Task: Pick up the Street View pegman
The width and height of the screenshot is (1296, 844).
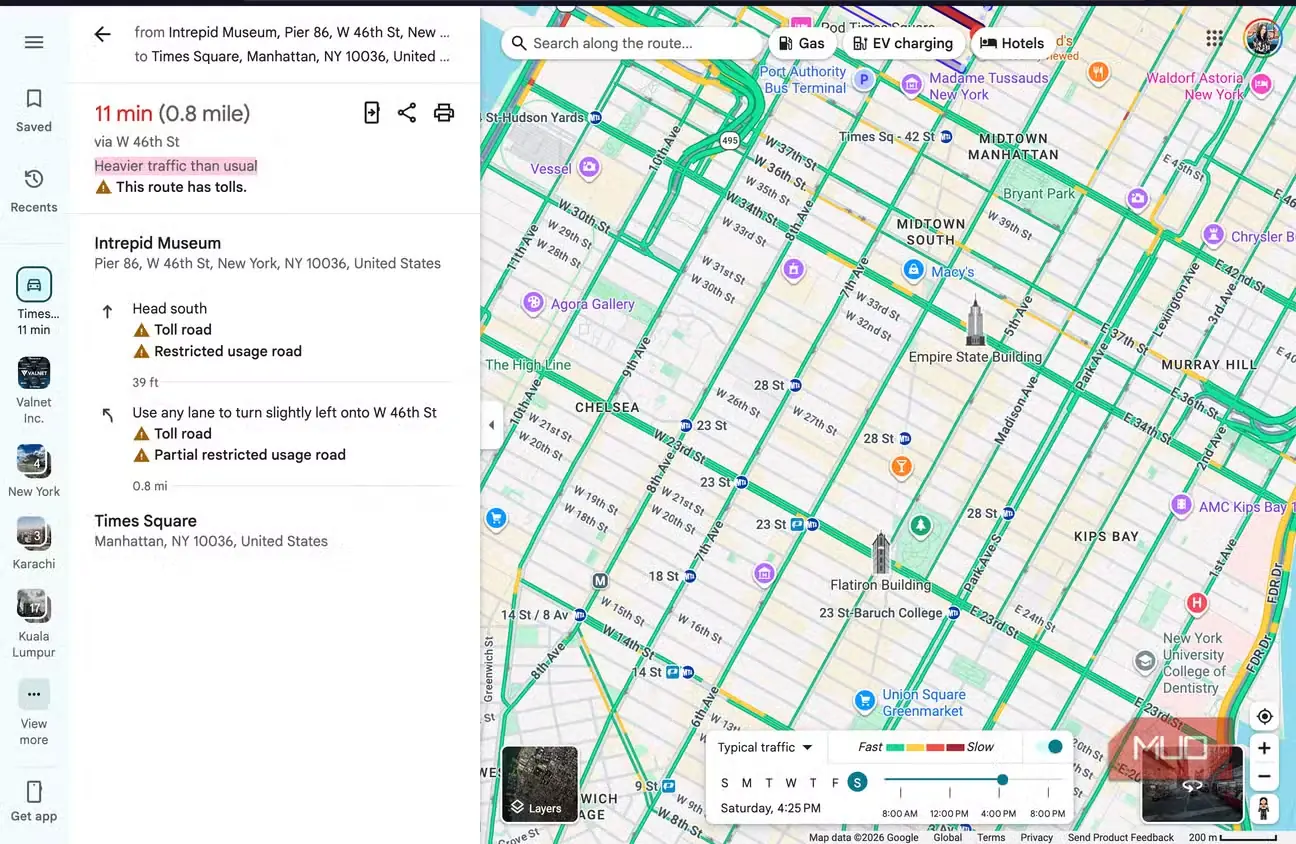Action: (x=1265, y=808)
